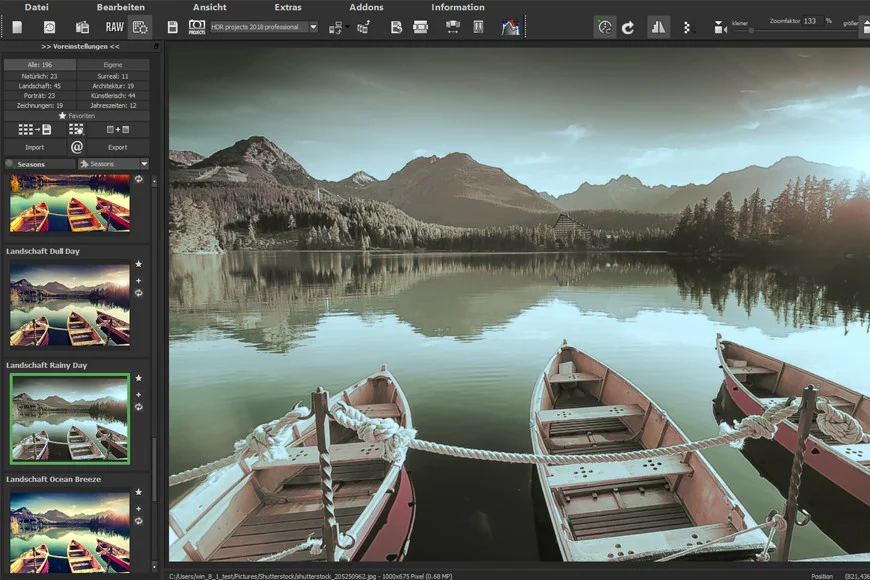Click the PROJECTS camera icon
The width and height of the screenshot is (870, 580).
[196, 27]
